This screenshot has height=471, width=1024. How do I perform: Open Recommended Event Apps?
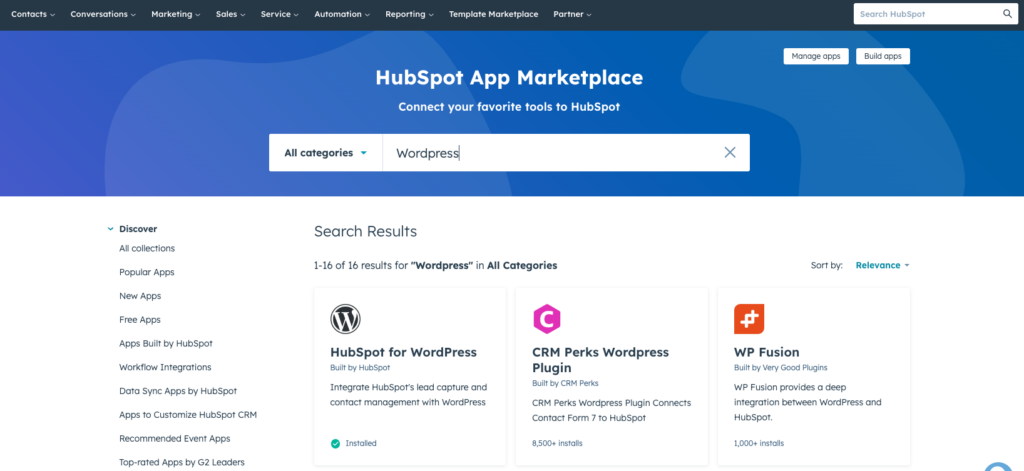[174, 438]
